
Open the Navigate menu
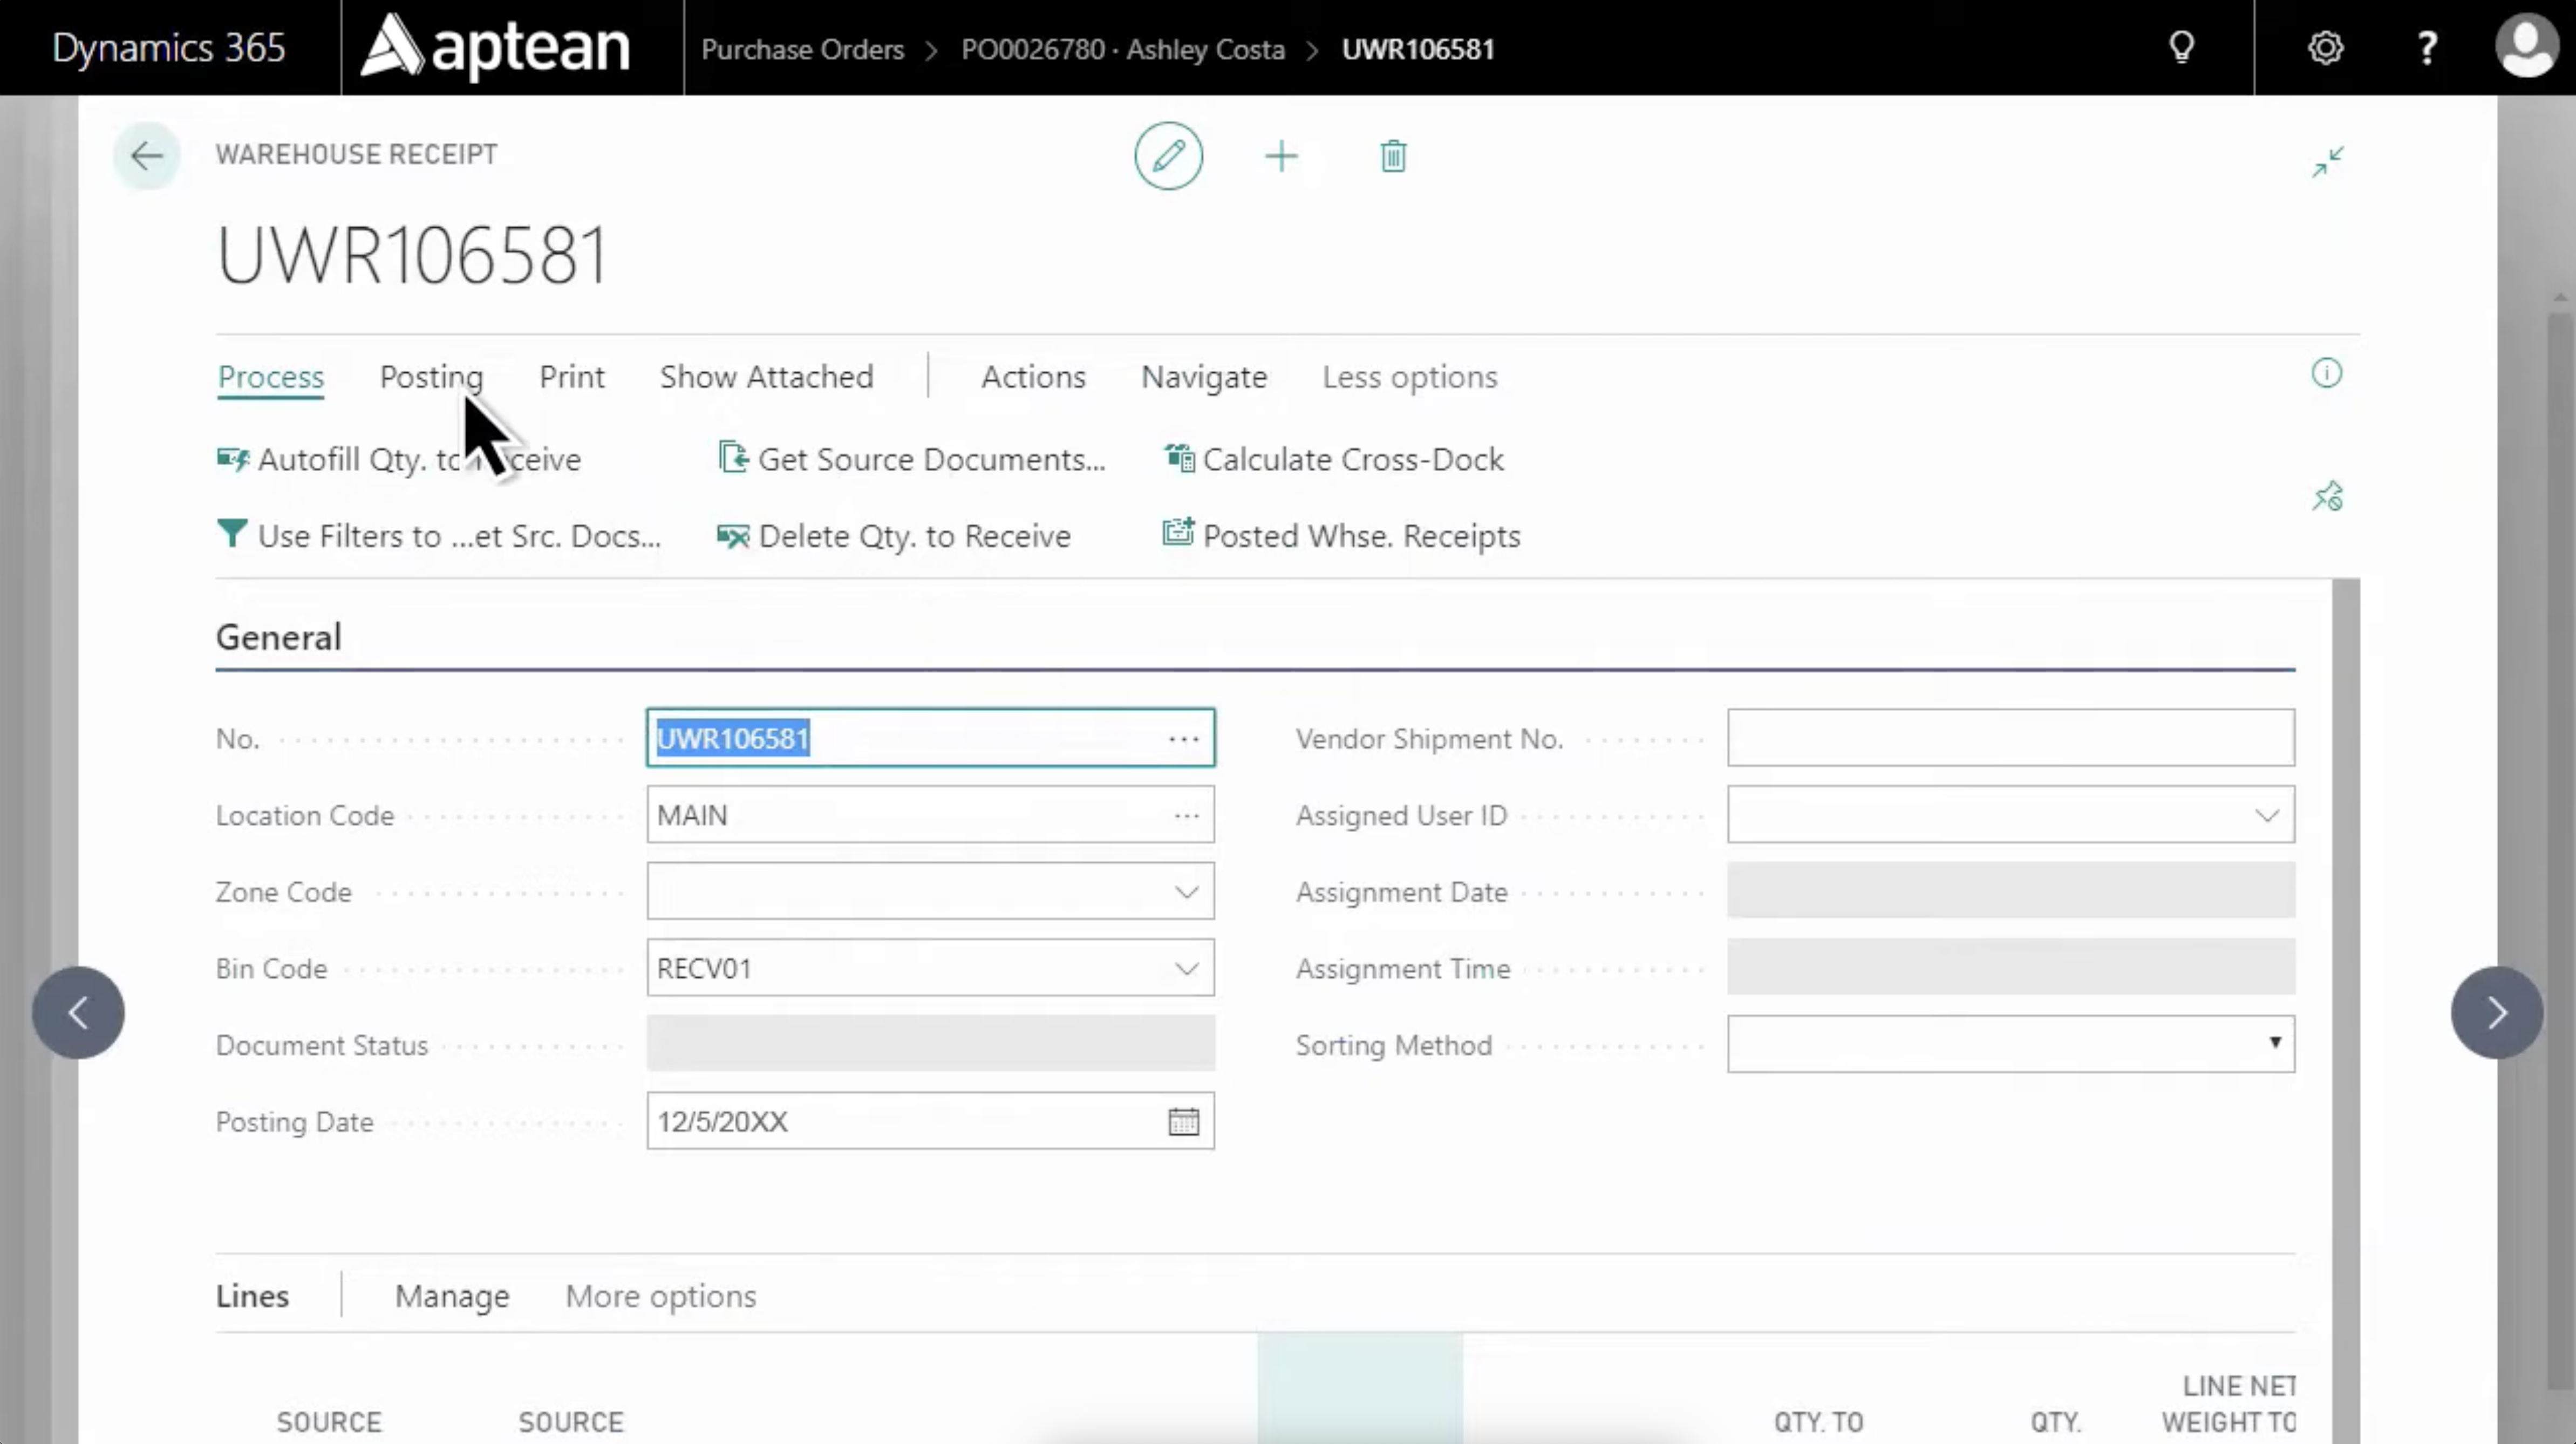click(x=1203, y=377)
